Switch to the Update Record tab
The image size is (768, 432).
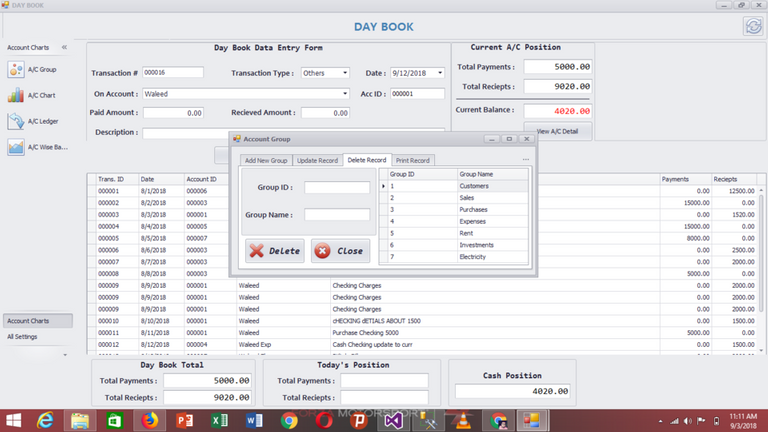click(317, 160)
